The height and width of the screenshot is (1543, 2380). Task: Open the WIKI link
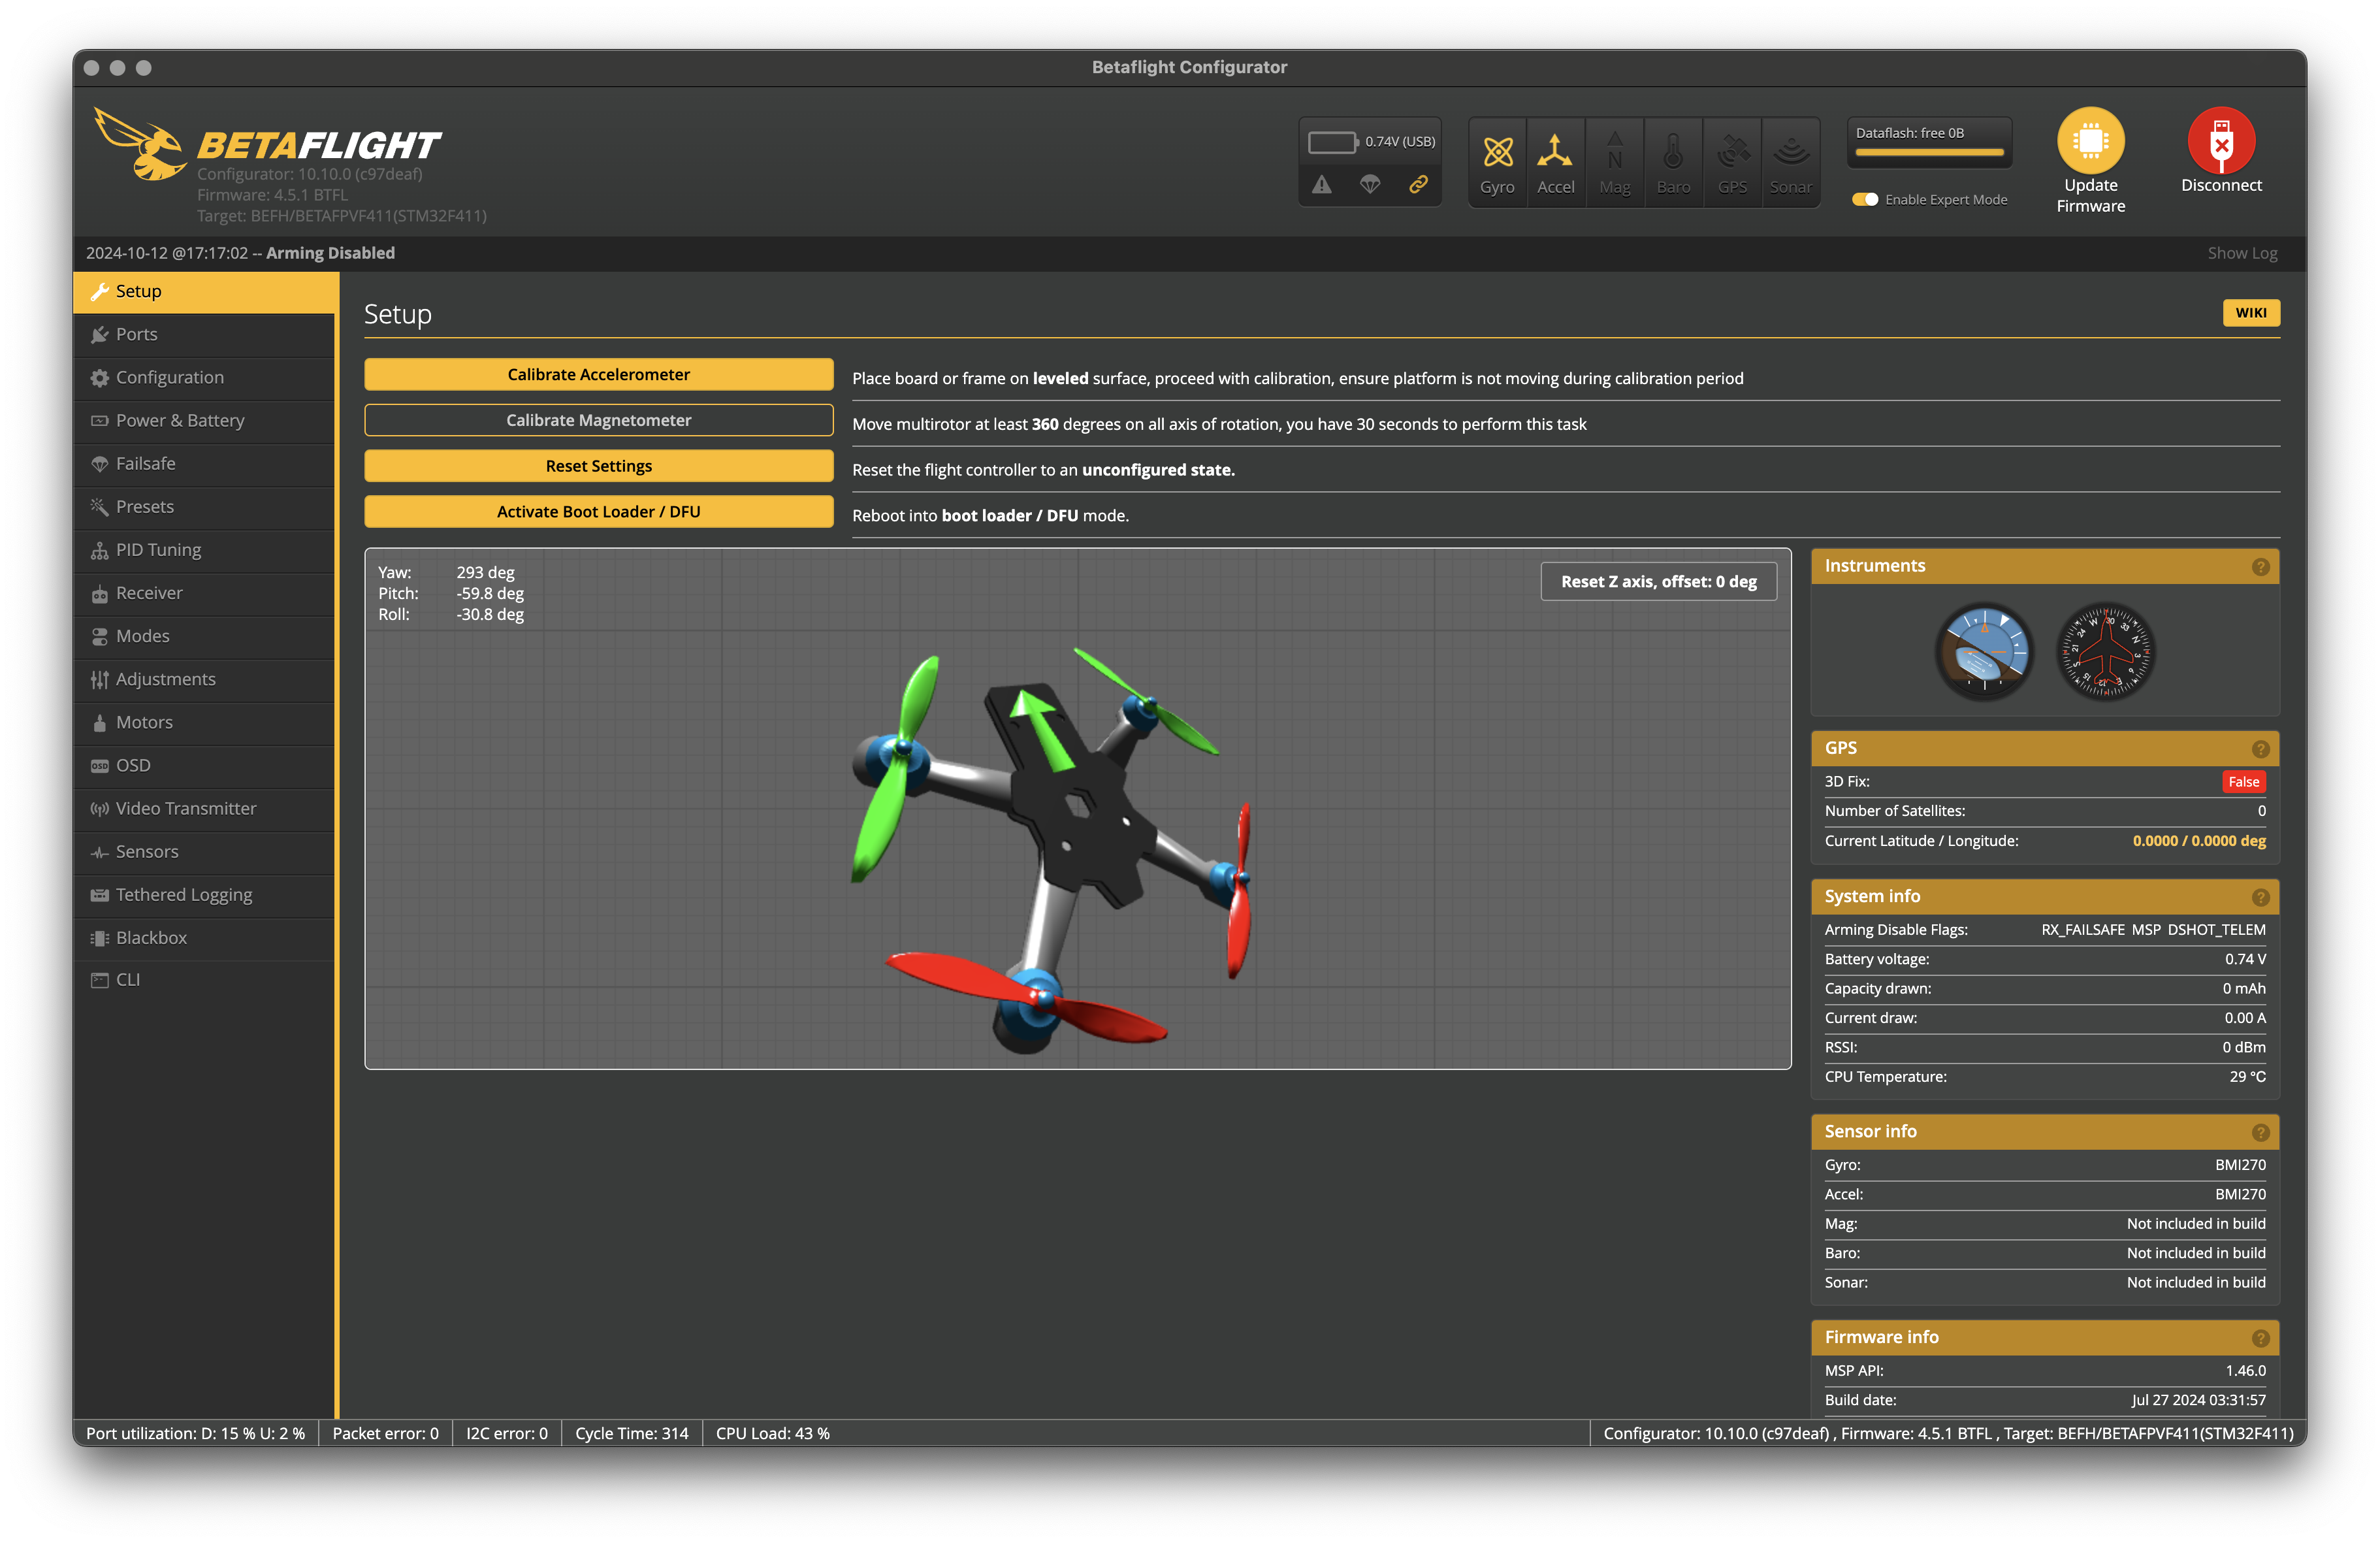2250,312
